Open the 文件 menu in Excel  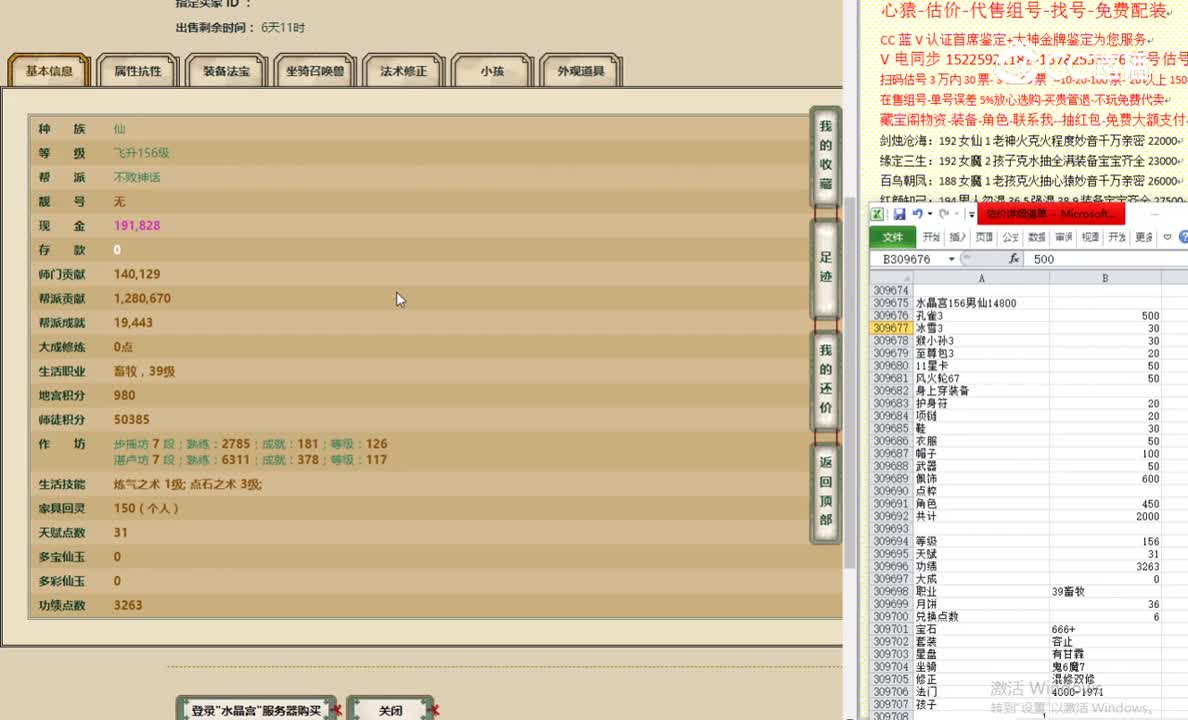coord(893,237)
